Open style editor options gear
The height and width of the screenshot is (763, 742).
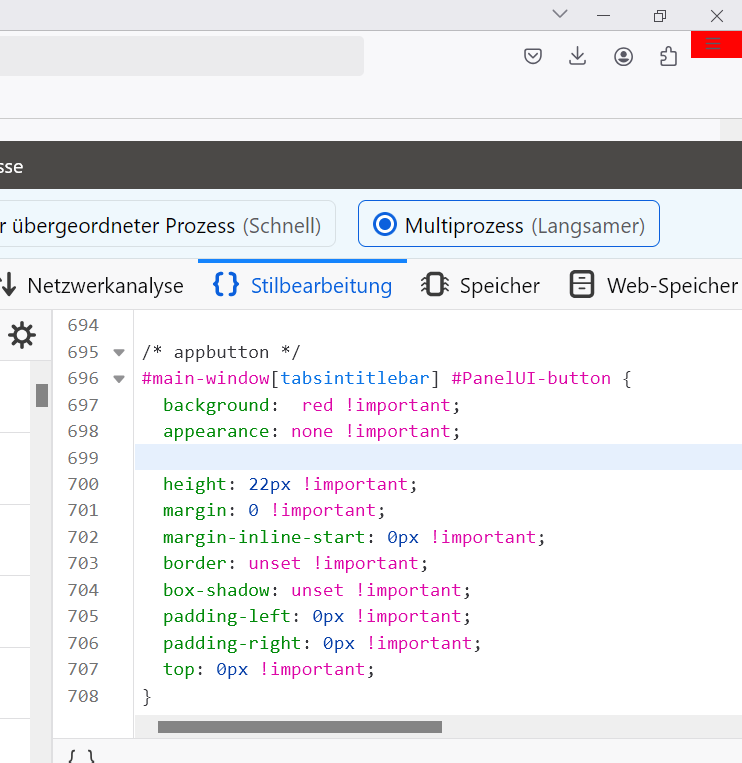pyautogui.click(x=22, y=336)
